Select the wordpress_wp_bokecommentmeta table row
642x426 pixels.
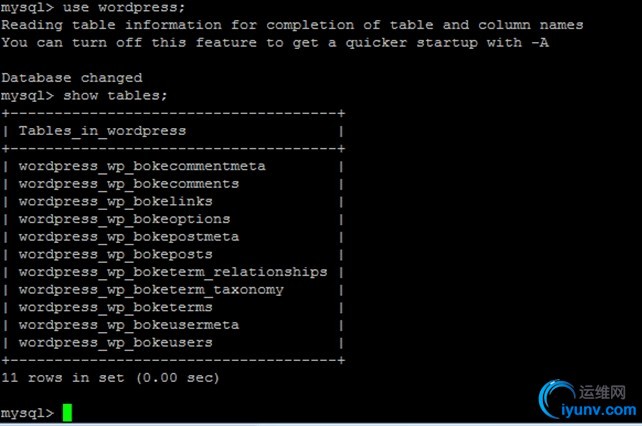click(x=142, y=166)
